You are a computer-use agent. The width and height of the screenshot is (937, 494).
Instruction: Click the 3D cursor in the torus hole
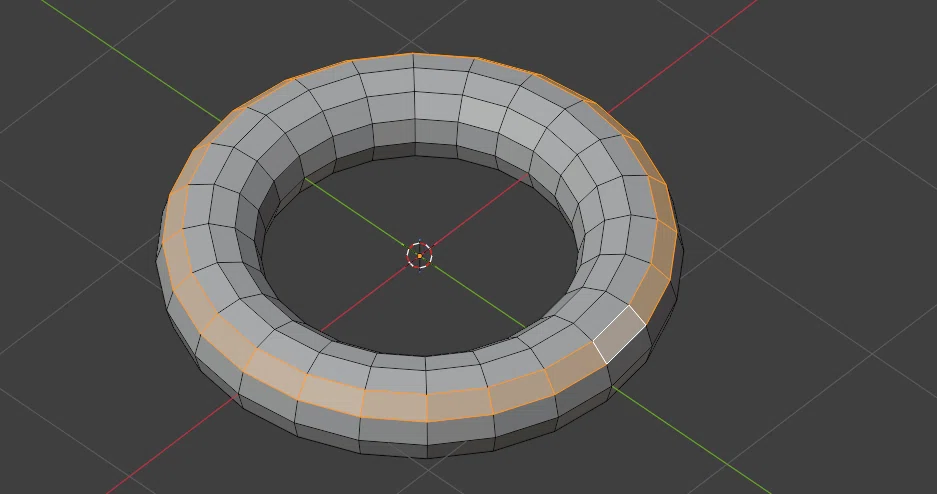[419, 256]
